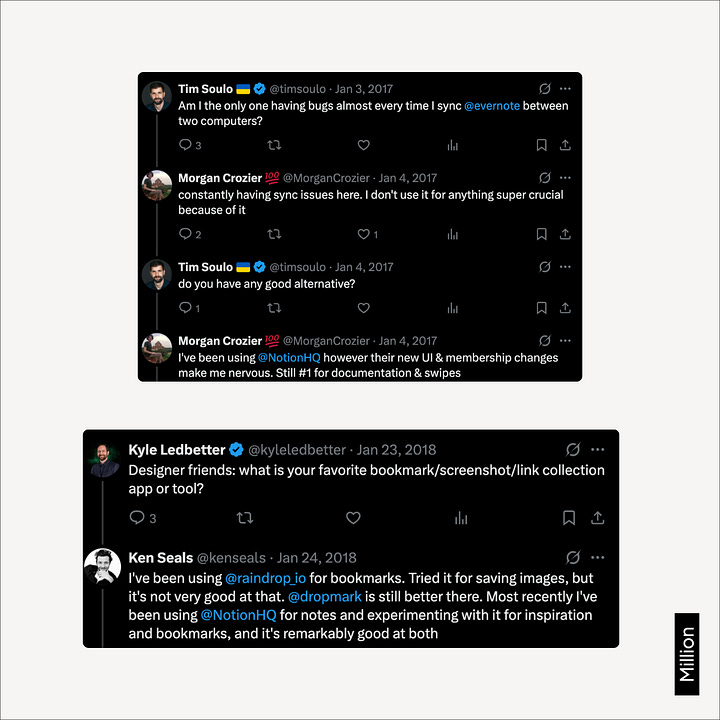Share Kyle Ledbetter's tweet via share icon

597,518
